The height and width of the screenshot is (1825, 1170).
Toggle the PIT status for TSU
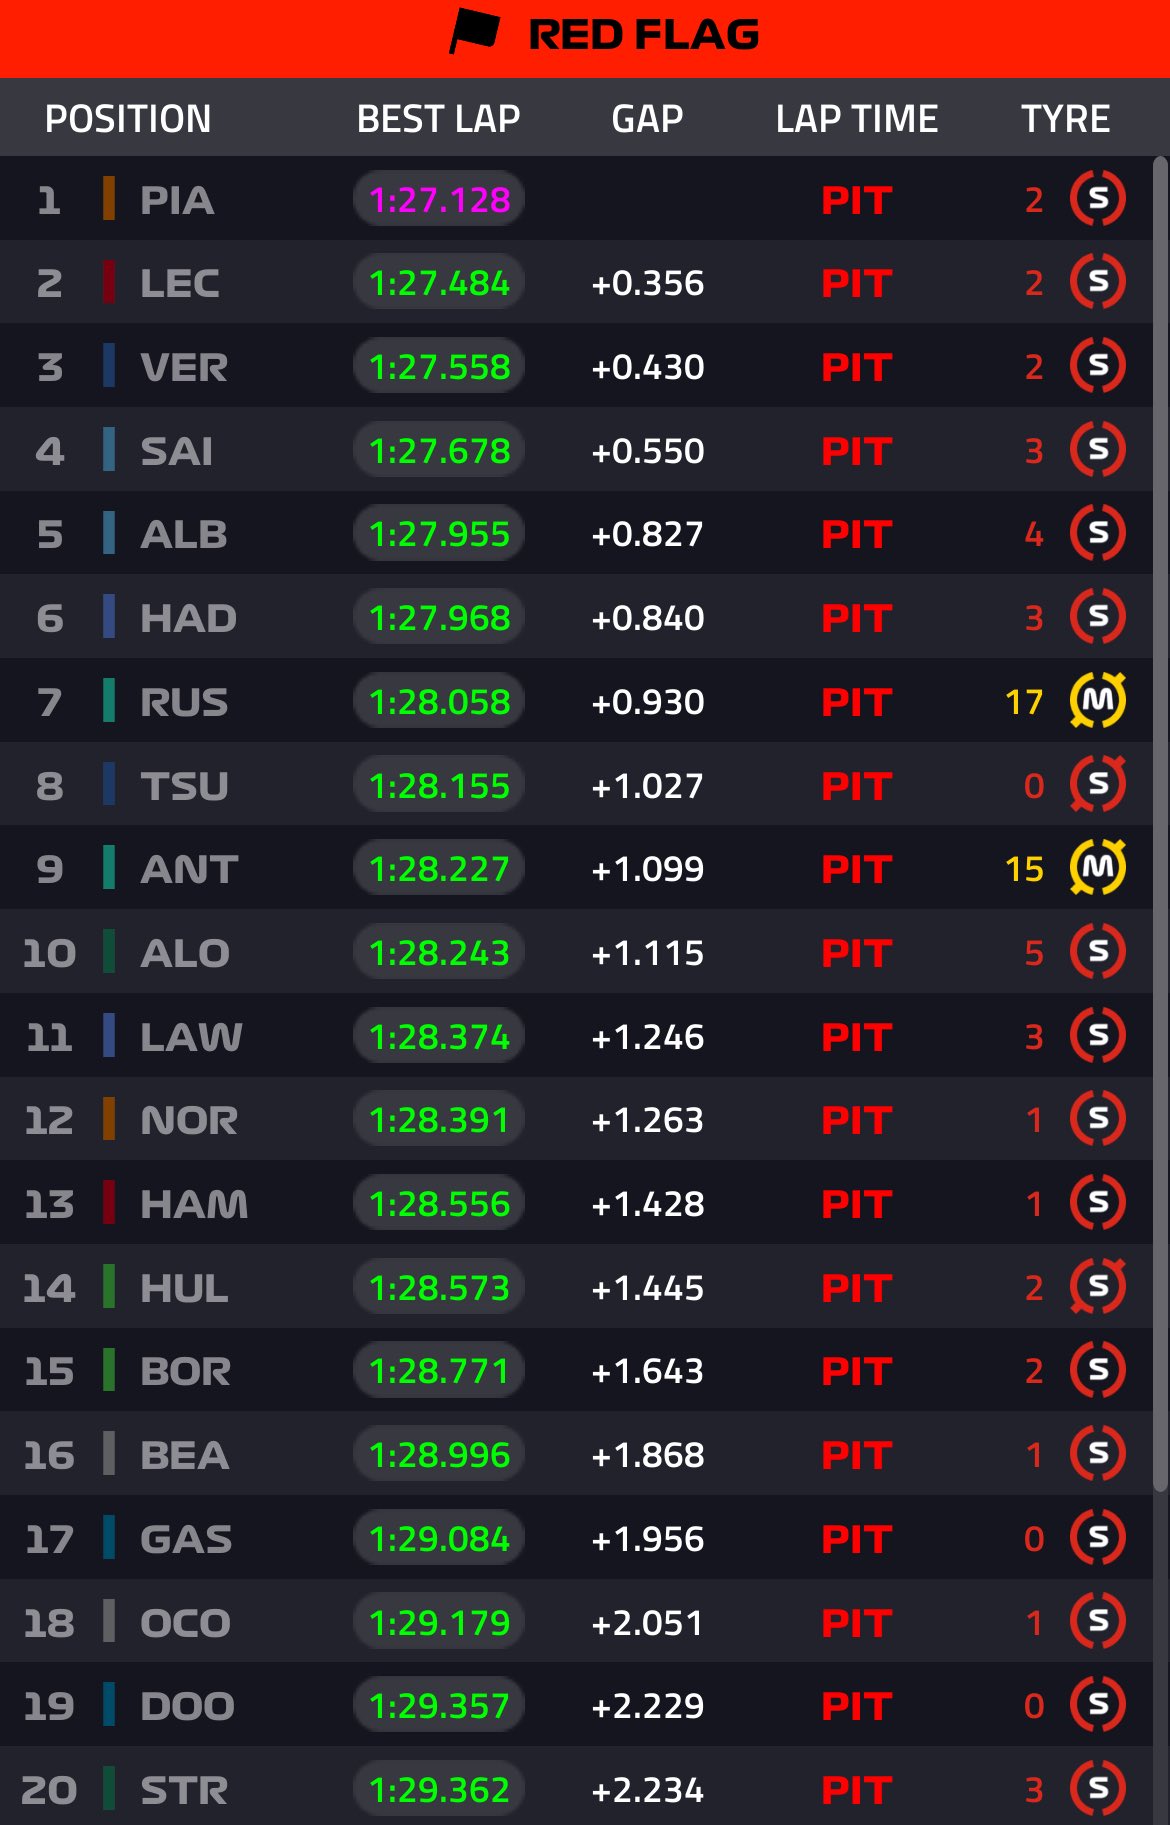coord(855,785)
